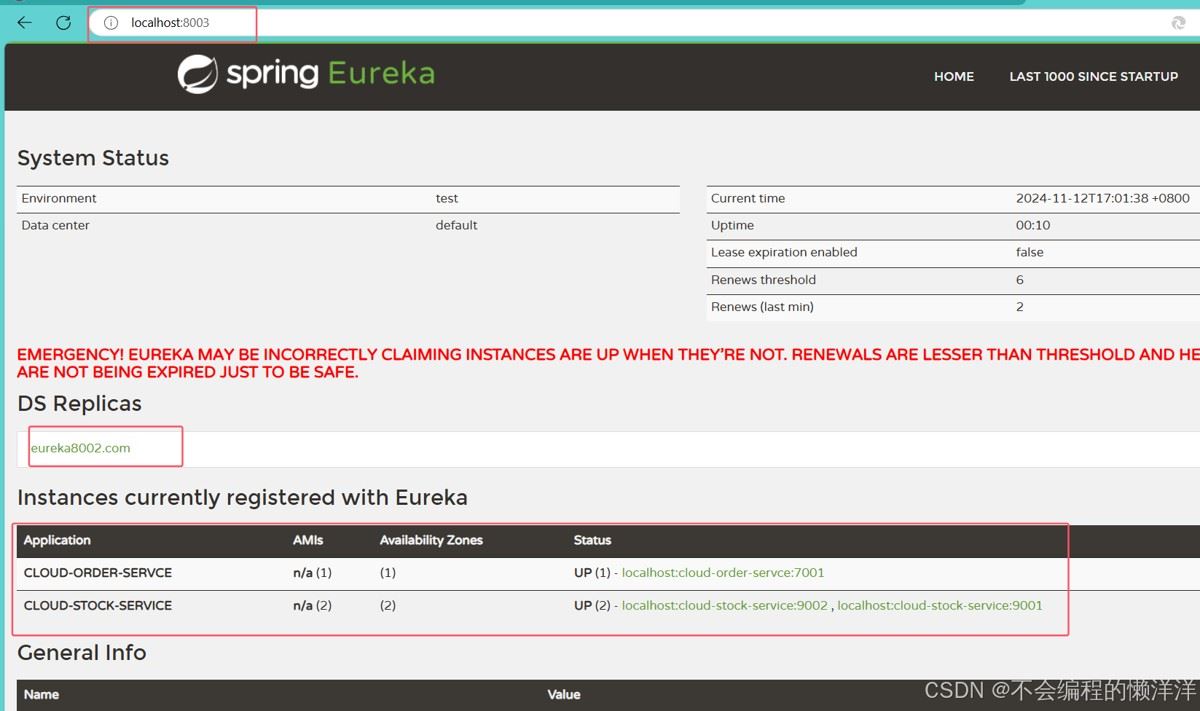Open browser icon at address bar end
Image resolution: width=1200 pixels, height=711 pixels.
tap(1178, 22)
